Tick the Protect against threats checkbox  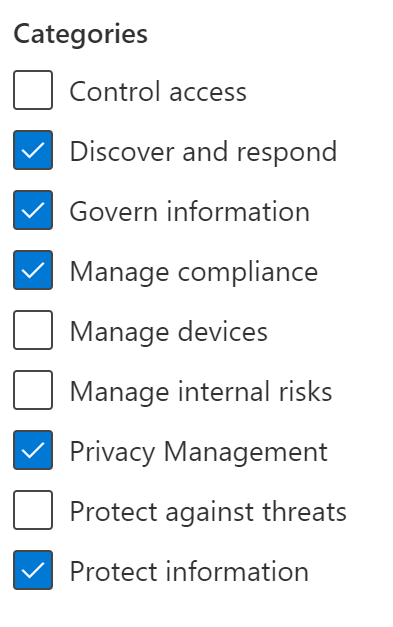[33, 510]
